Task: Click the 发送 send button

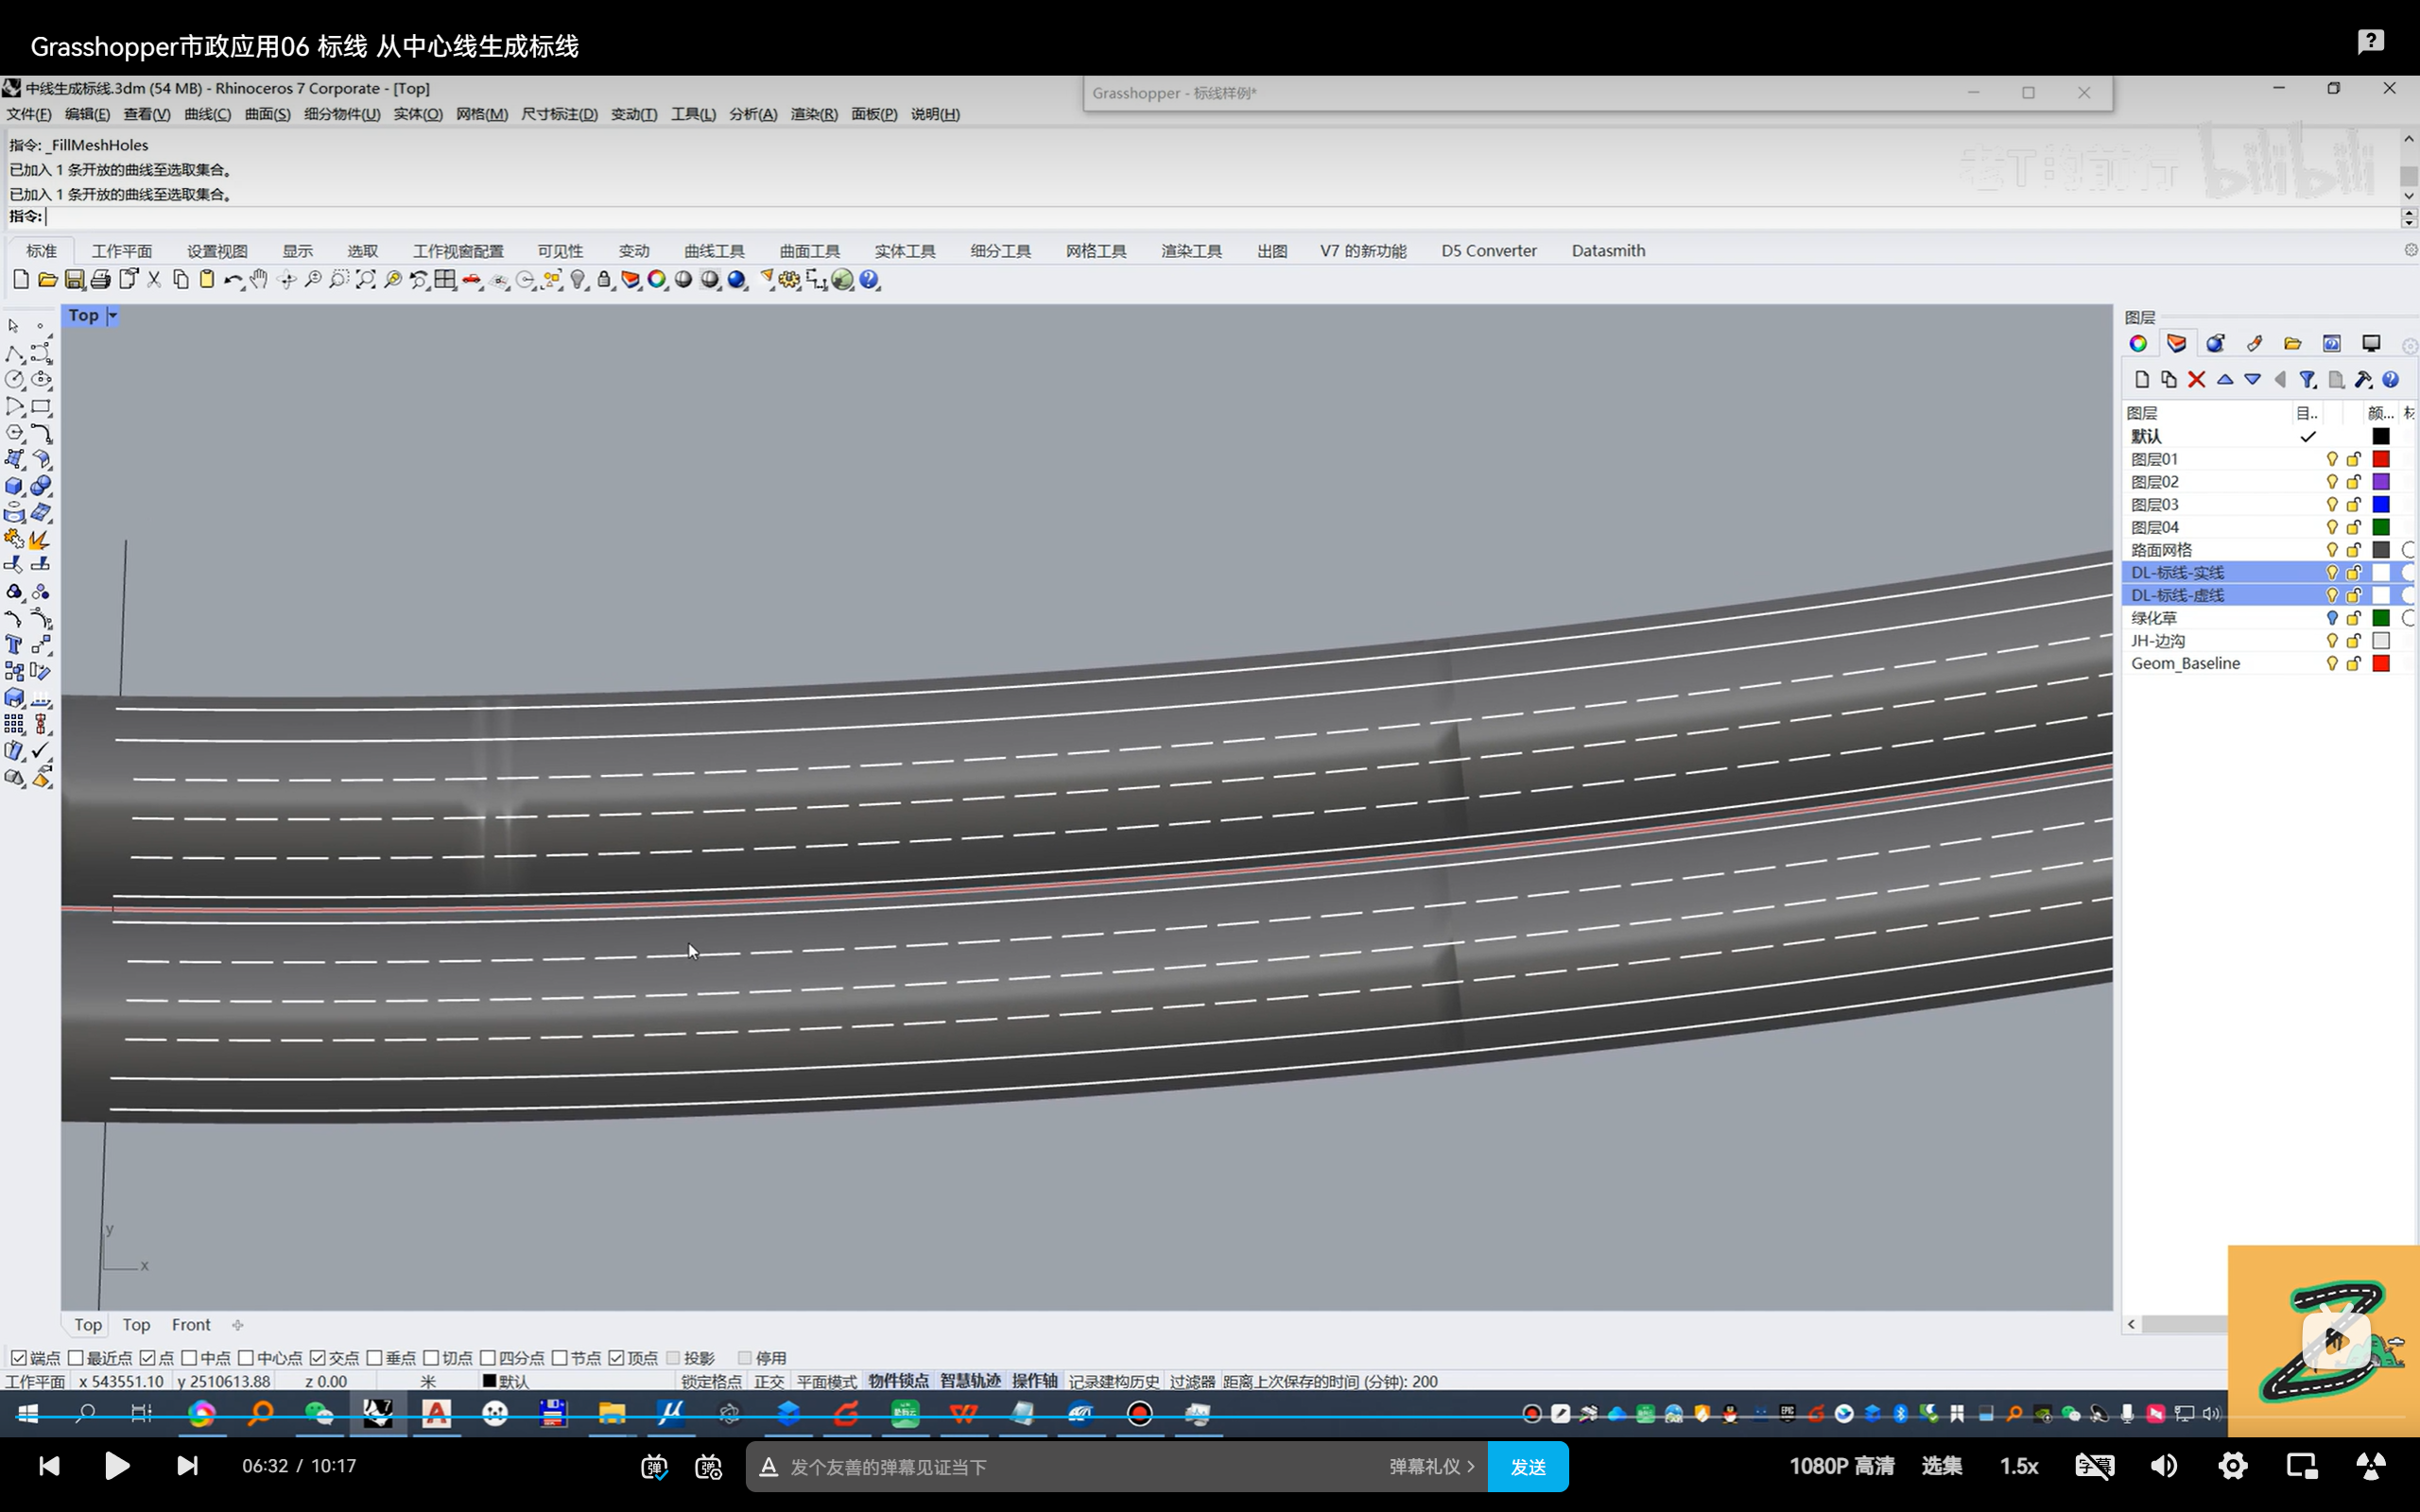Action: [x=1527, y=1467]
